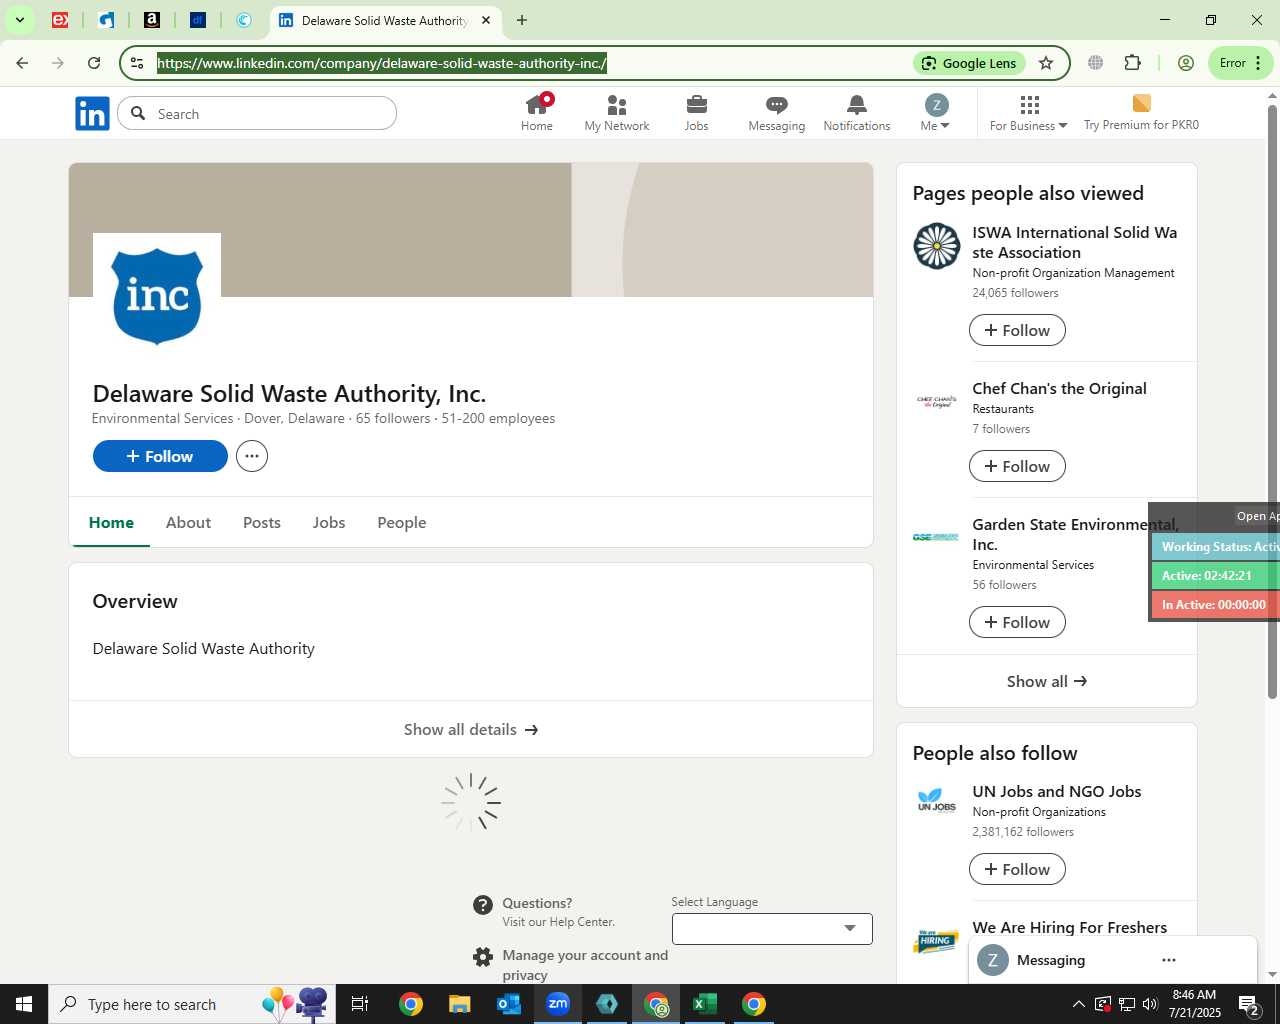The image size is (1280, 1024).
Task: Show hidden system tray icons
Action: pyautogui.click(x=1078, y=1004)
